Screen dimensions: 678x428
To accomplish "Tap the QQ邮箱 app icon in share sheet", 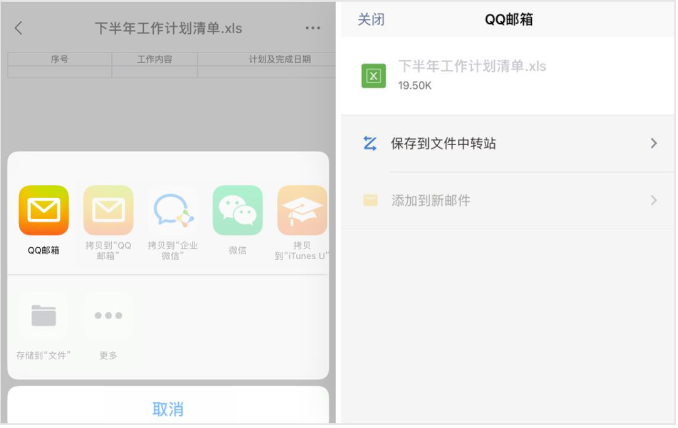I will click(44, 210).
